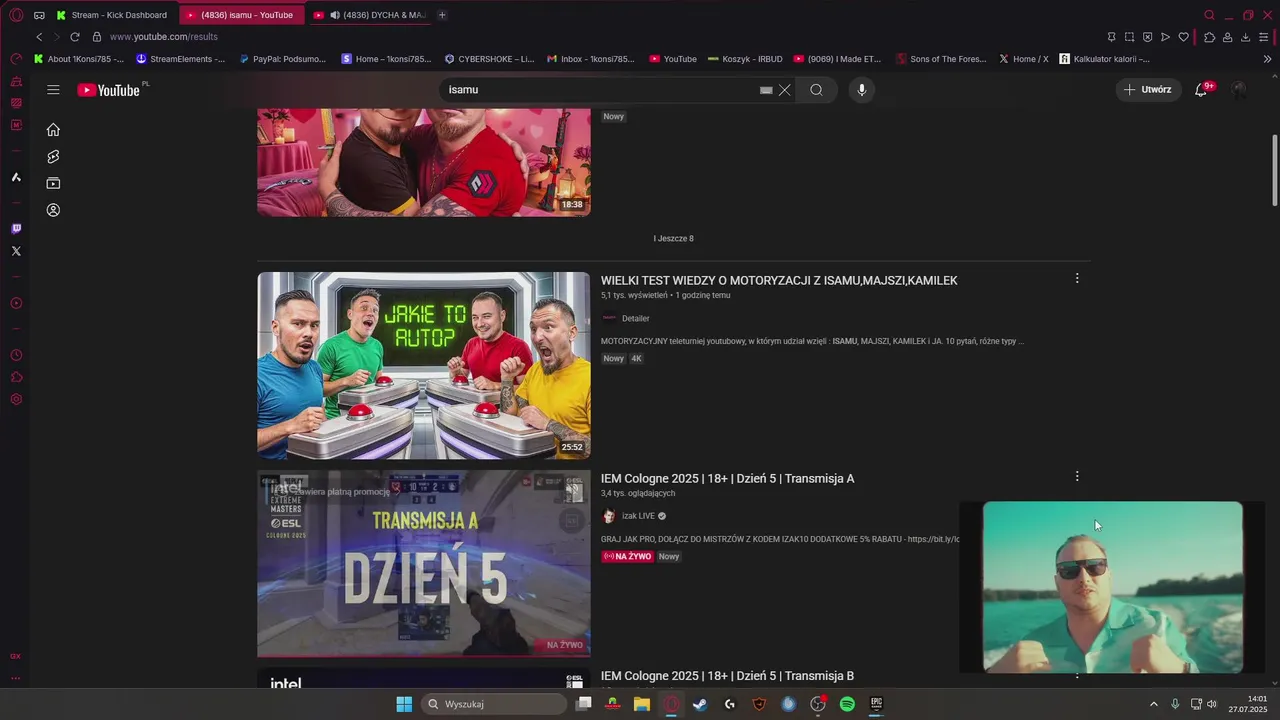The height and width of the screenshot is (720, 1280).
Task: Click the magnifier search button
Action: 816,90
